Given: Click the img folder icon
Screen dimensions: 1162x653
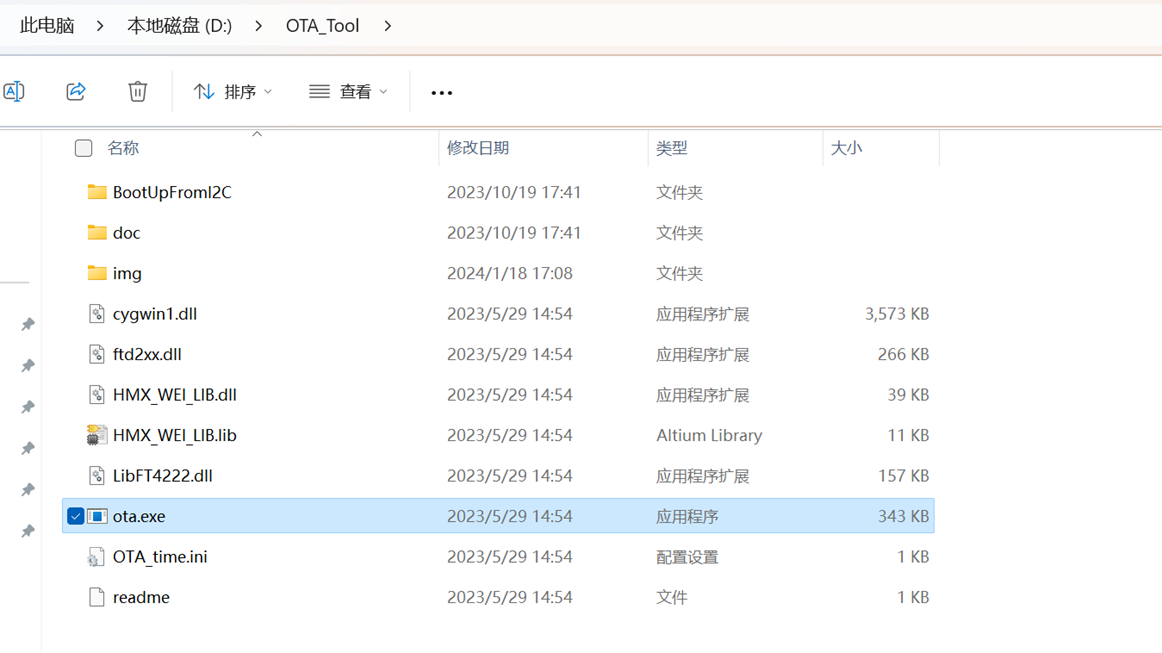Looking at the screenshot, I should point(96,273).
